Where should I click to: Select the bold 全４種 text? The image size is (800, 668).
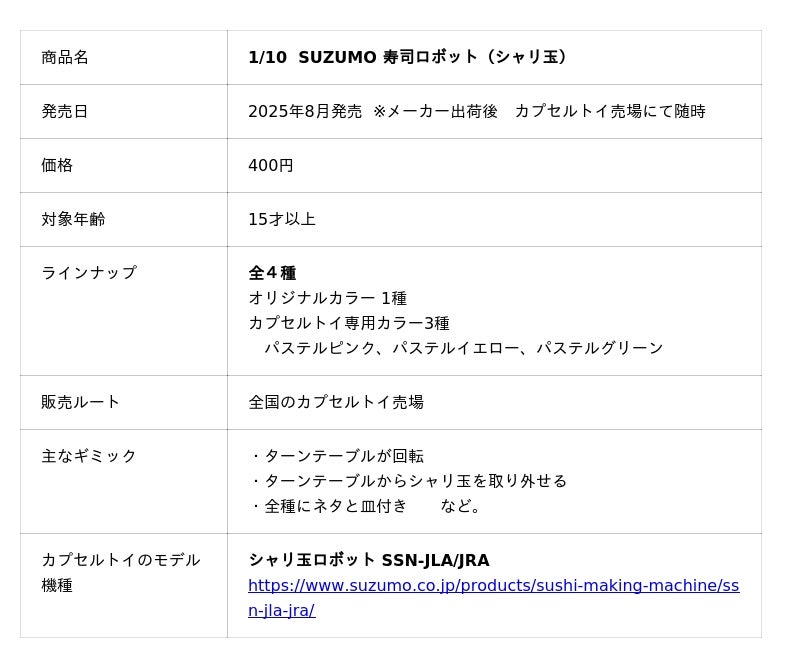tap(272, 273)
